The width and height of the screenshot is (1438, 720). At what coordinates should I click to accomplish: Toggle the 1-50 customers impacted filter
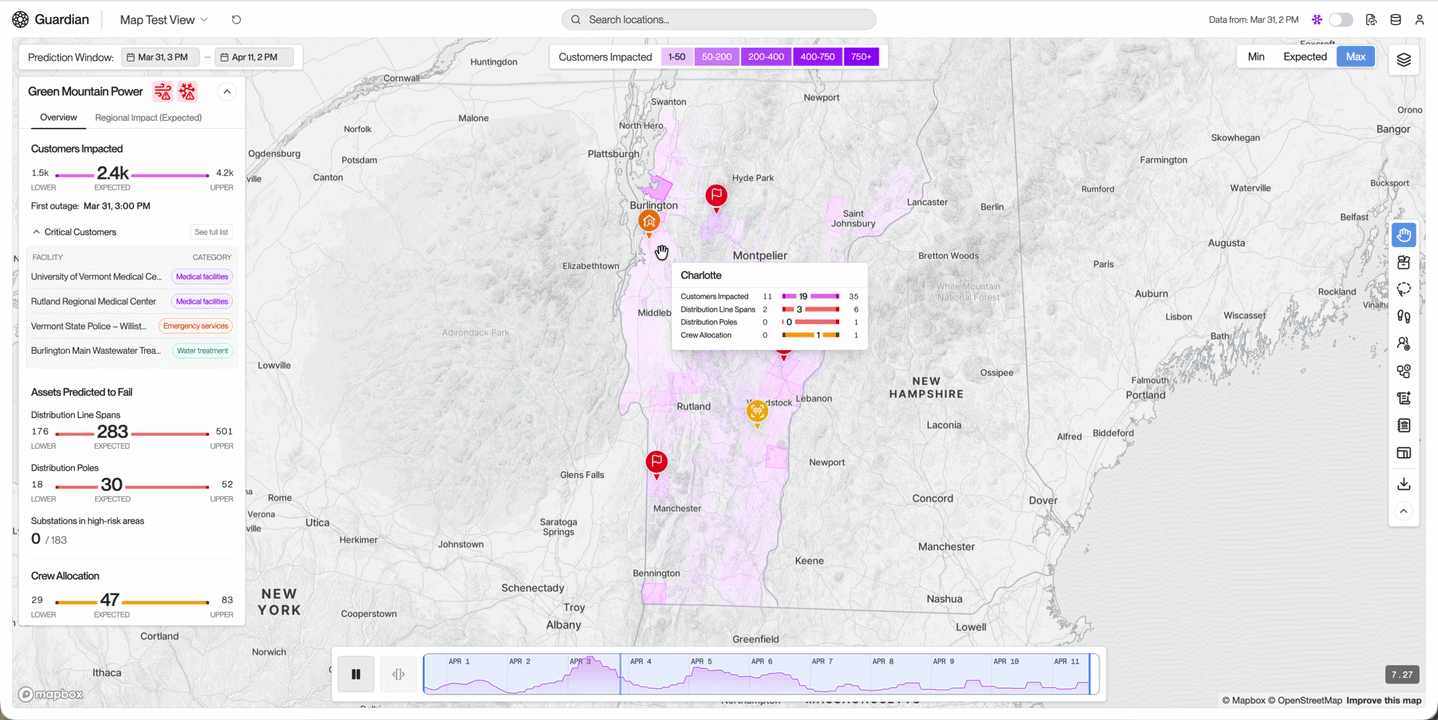pos(677,57)
